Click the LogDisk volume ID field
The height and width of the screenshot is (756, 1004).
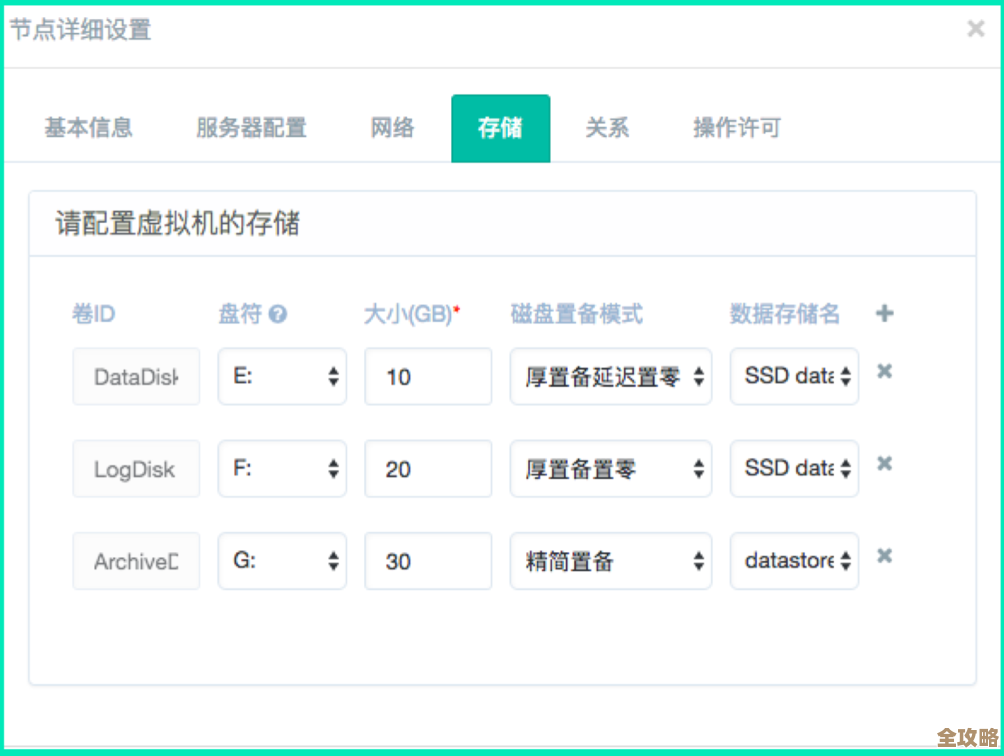[136, 468]
